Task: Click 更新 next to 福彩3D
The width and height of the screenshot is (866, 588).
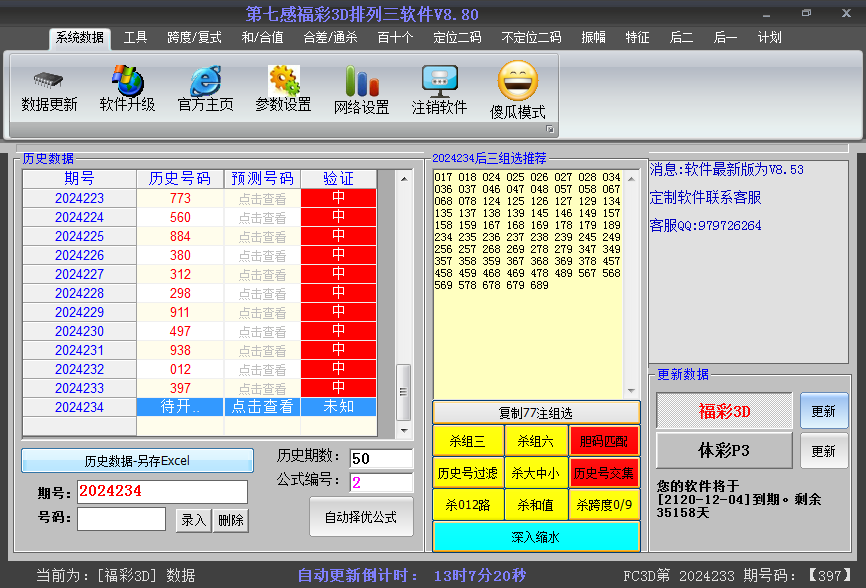Action: (x=823, y=411)
